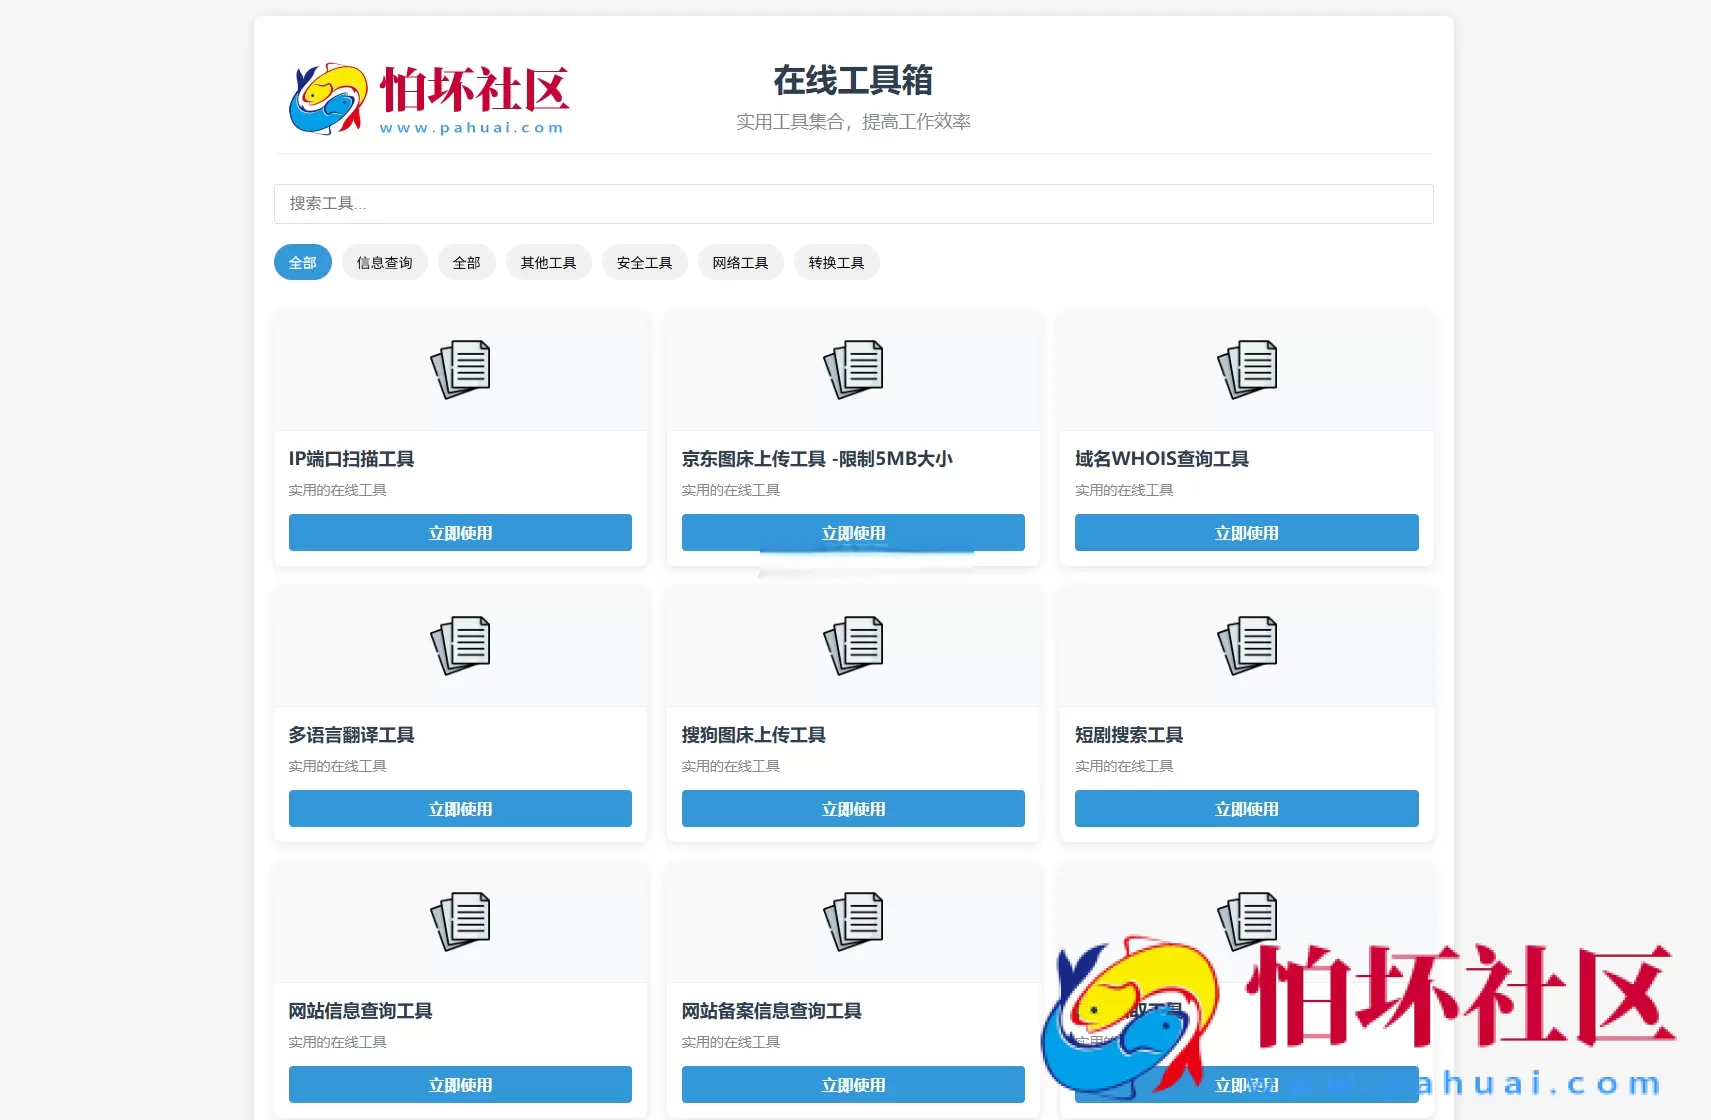Open 网站备案信息查询工具 via 立即使用 button
Screen dimensions: 1711x1120
click(852, 1084)
